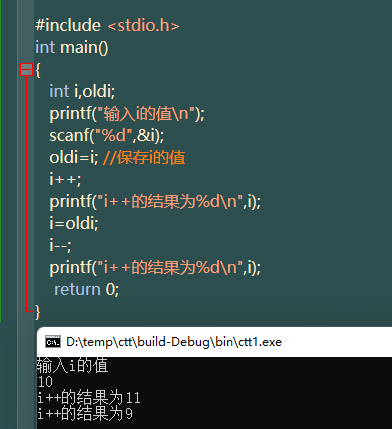Viewport: 392px width, 429px height.
Task: Click the return 0; statement
Action: click(x=87, y=289)
